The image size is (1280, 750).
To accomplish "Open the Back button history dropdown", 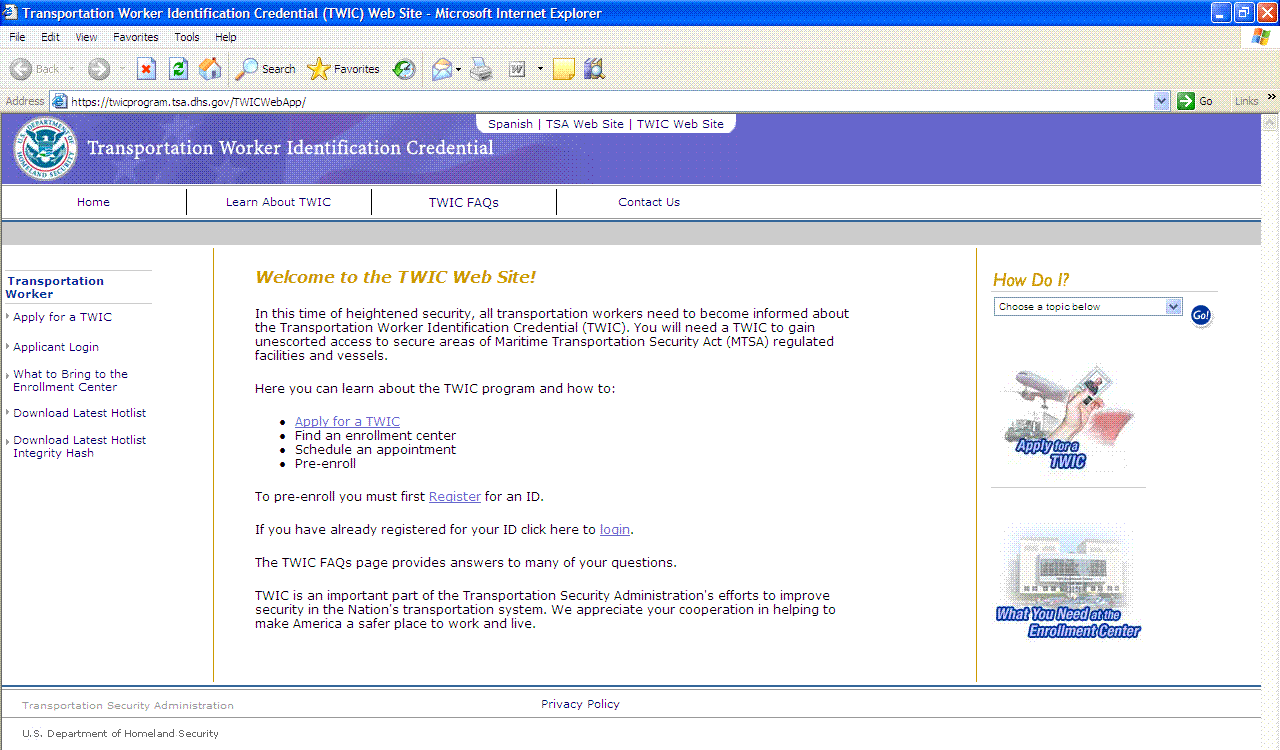I will [72, 69].
